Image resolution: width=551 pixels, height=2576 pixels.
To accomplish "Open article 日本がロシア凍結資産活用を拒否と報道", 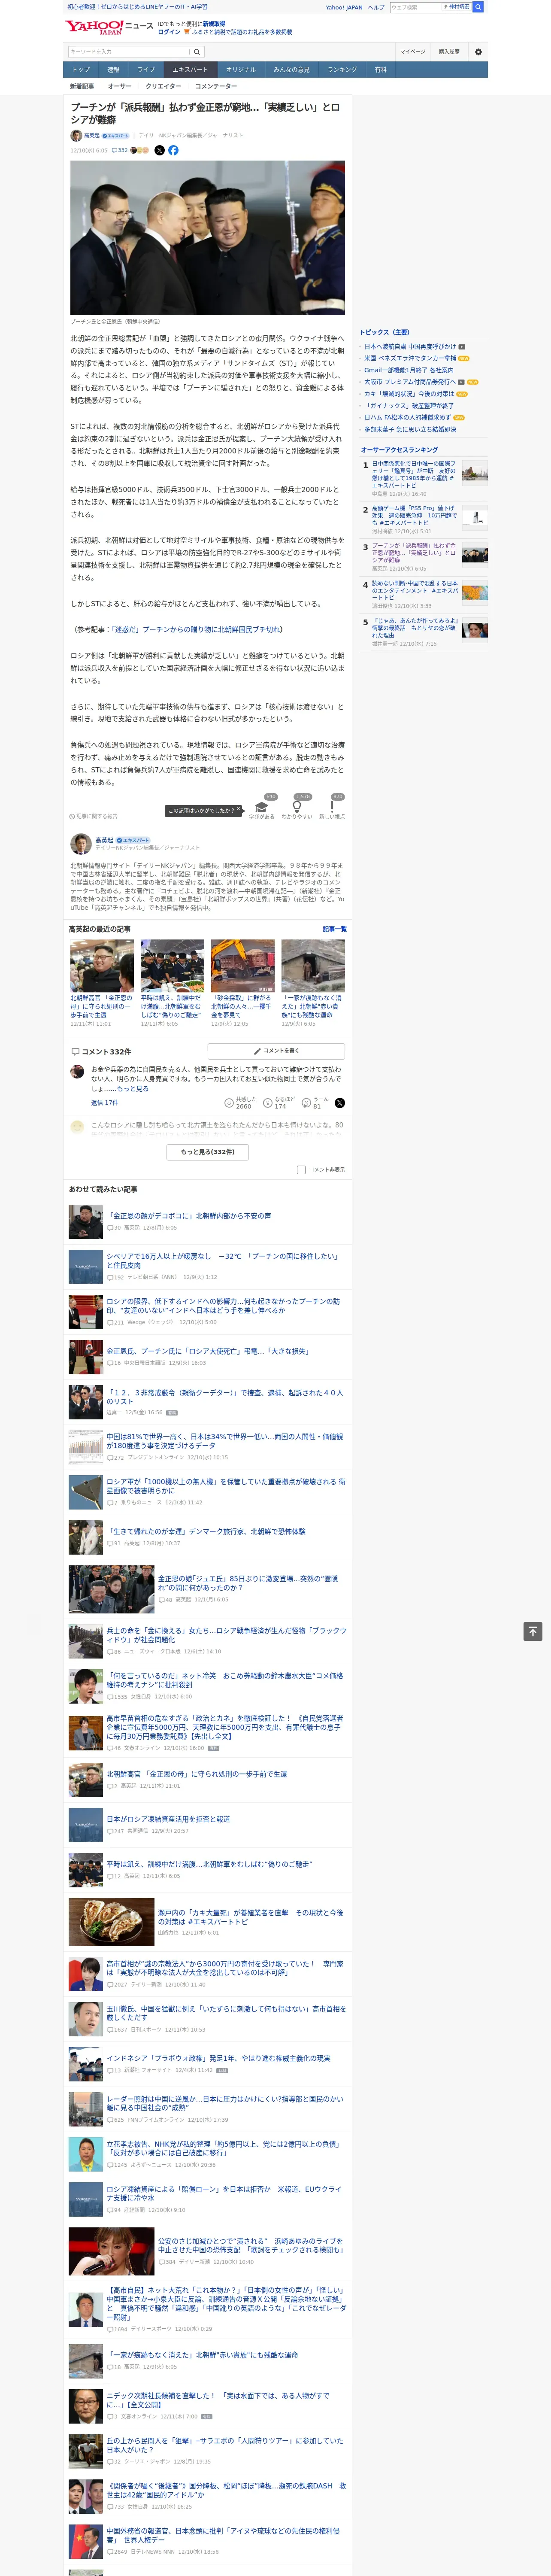I will (168, 1819).
